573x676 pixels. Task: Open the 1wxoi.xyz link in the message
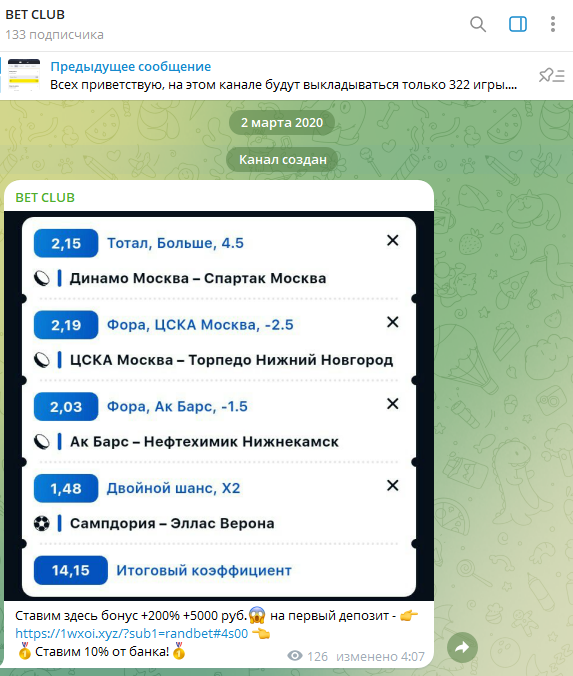pos(132,633)
